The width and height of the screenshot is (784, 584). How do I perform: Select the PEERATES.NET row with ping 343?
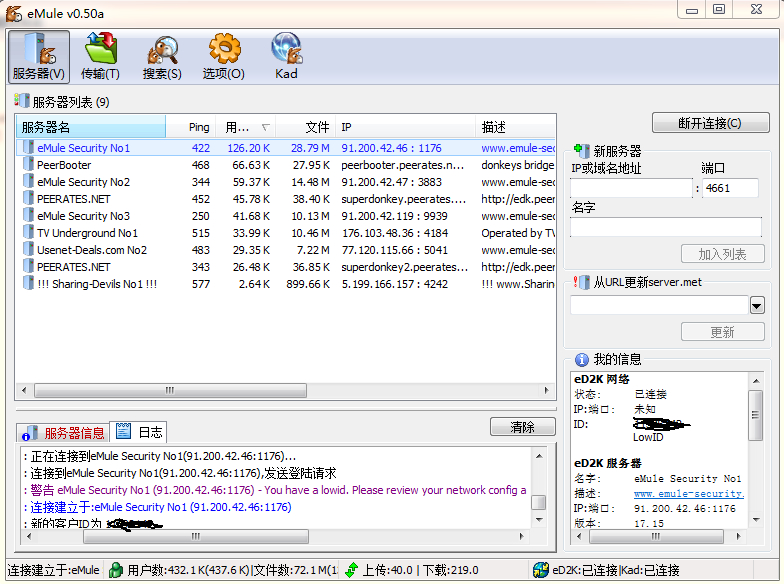point(286,266)
